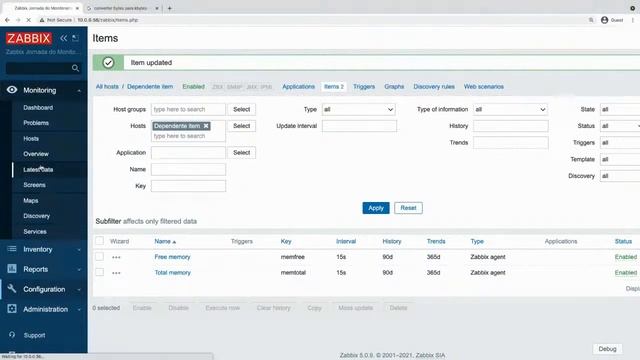This screenshot has width=640, height=360.
Task: Switch to the Web scenarios tab
Action: coord(484,87)
